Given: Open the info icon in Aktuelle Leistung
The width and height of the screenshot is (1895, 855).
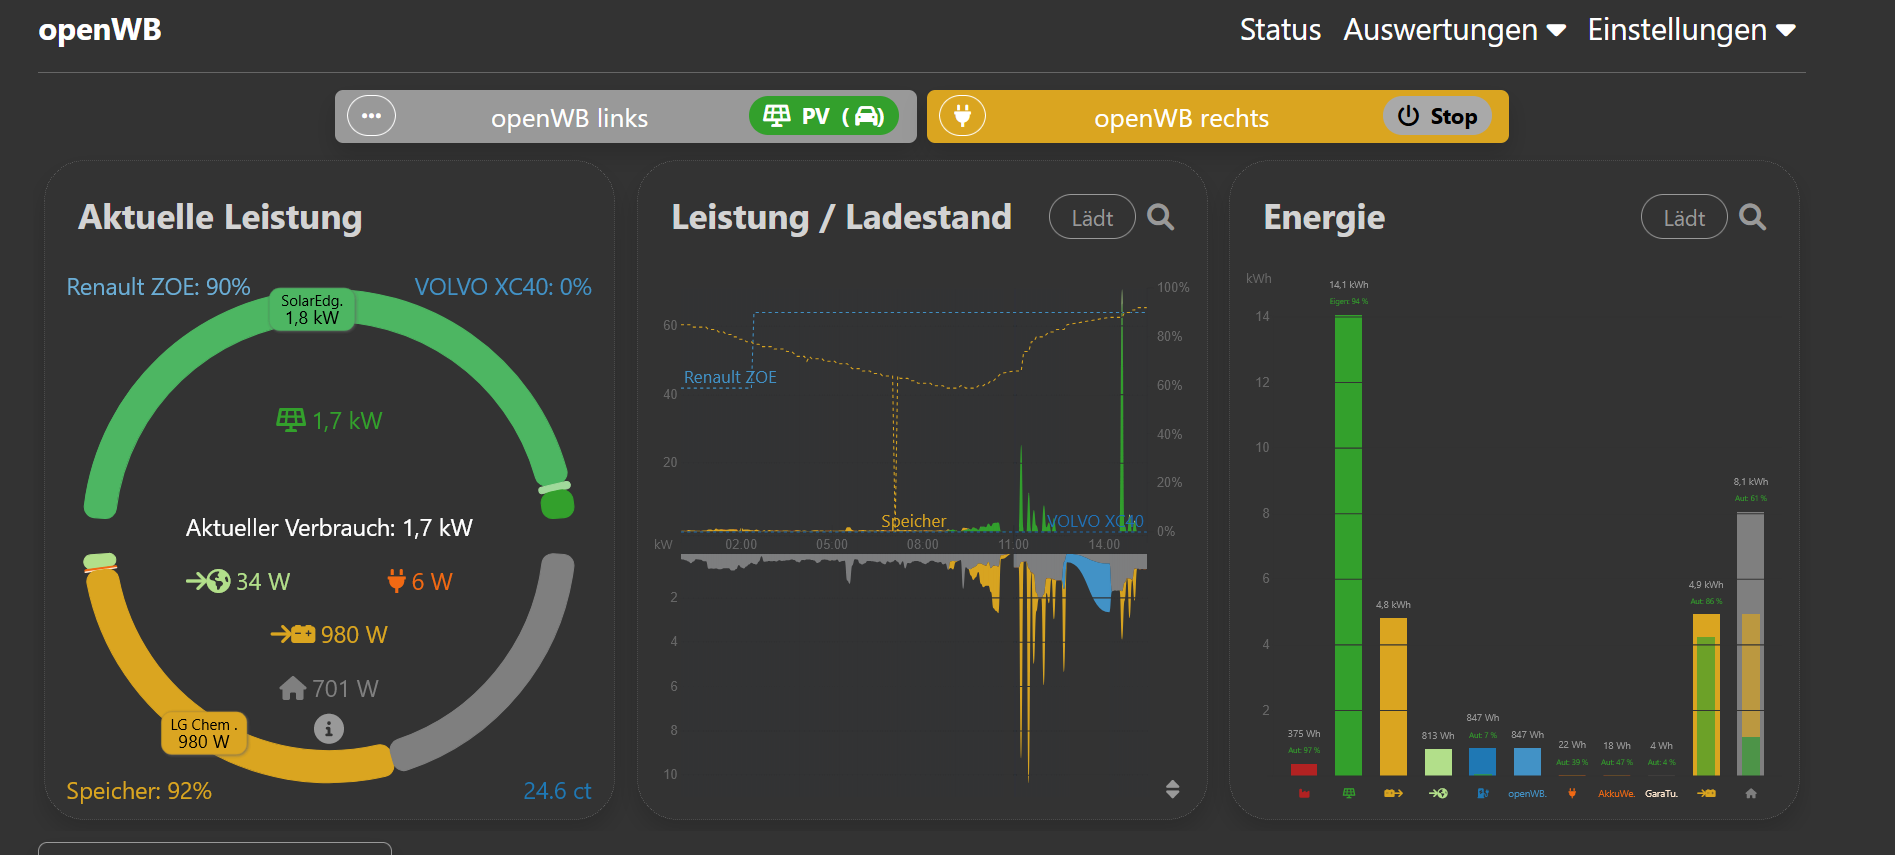Looking at the screenshot, I should coord(329,729).
